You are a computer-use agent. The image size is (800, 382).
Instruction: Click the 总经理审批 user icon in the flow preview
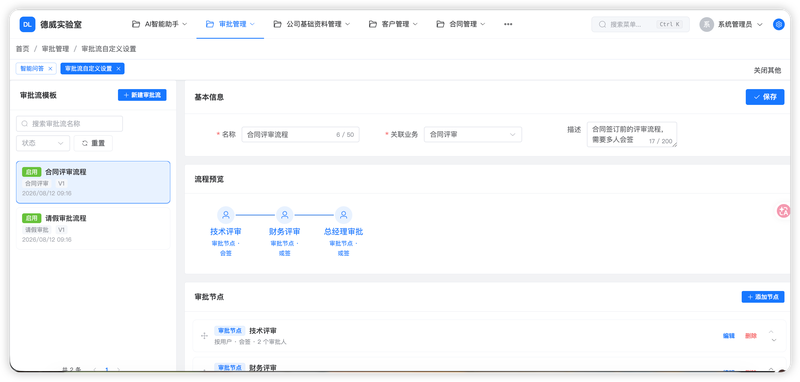click(x=343, y=215)
